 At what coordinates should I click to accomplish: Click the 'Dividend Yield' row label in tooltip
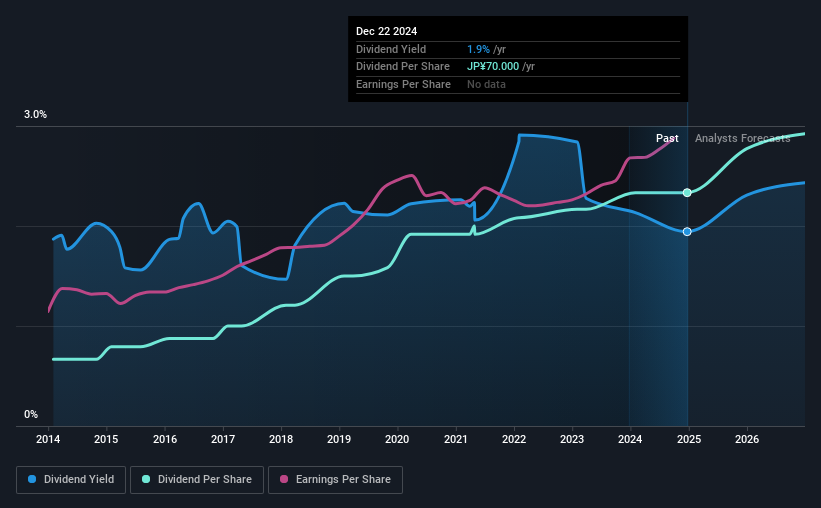click(x=391, y=49)
